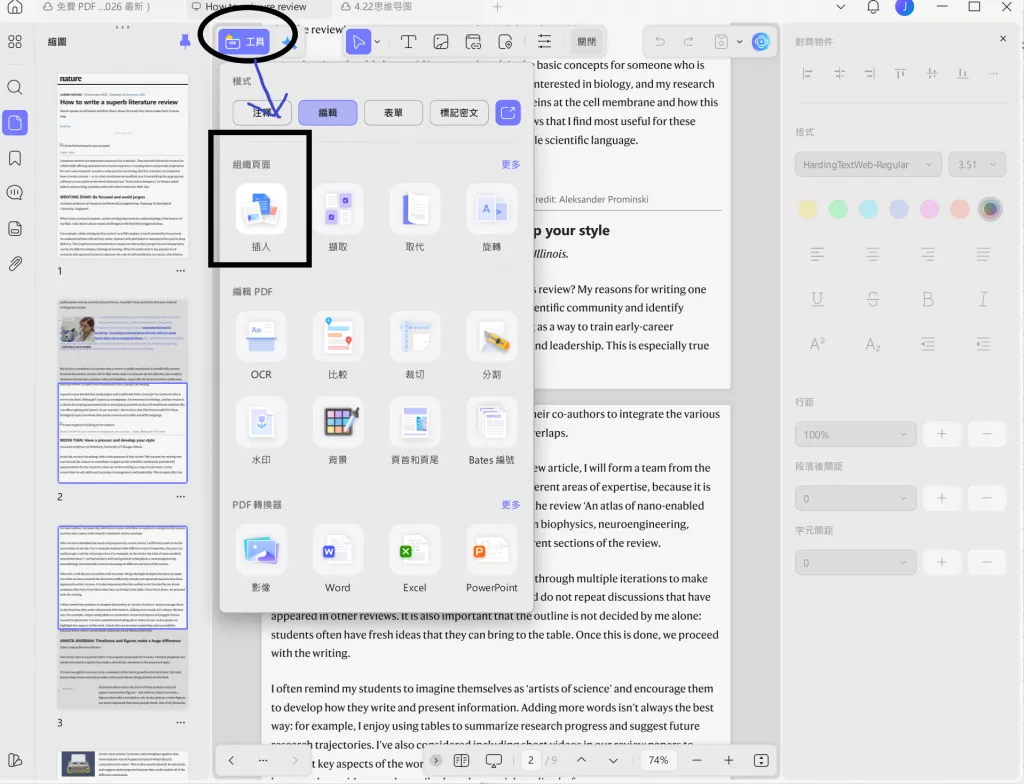The image size is (1024, 784).
Task: Open the 水印 watermark tool
Action: [260, 422]
